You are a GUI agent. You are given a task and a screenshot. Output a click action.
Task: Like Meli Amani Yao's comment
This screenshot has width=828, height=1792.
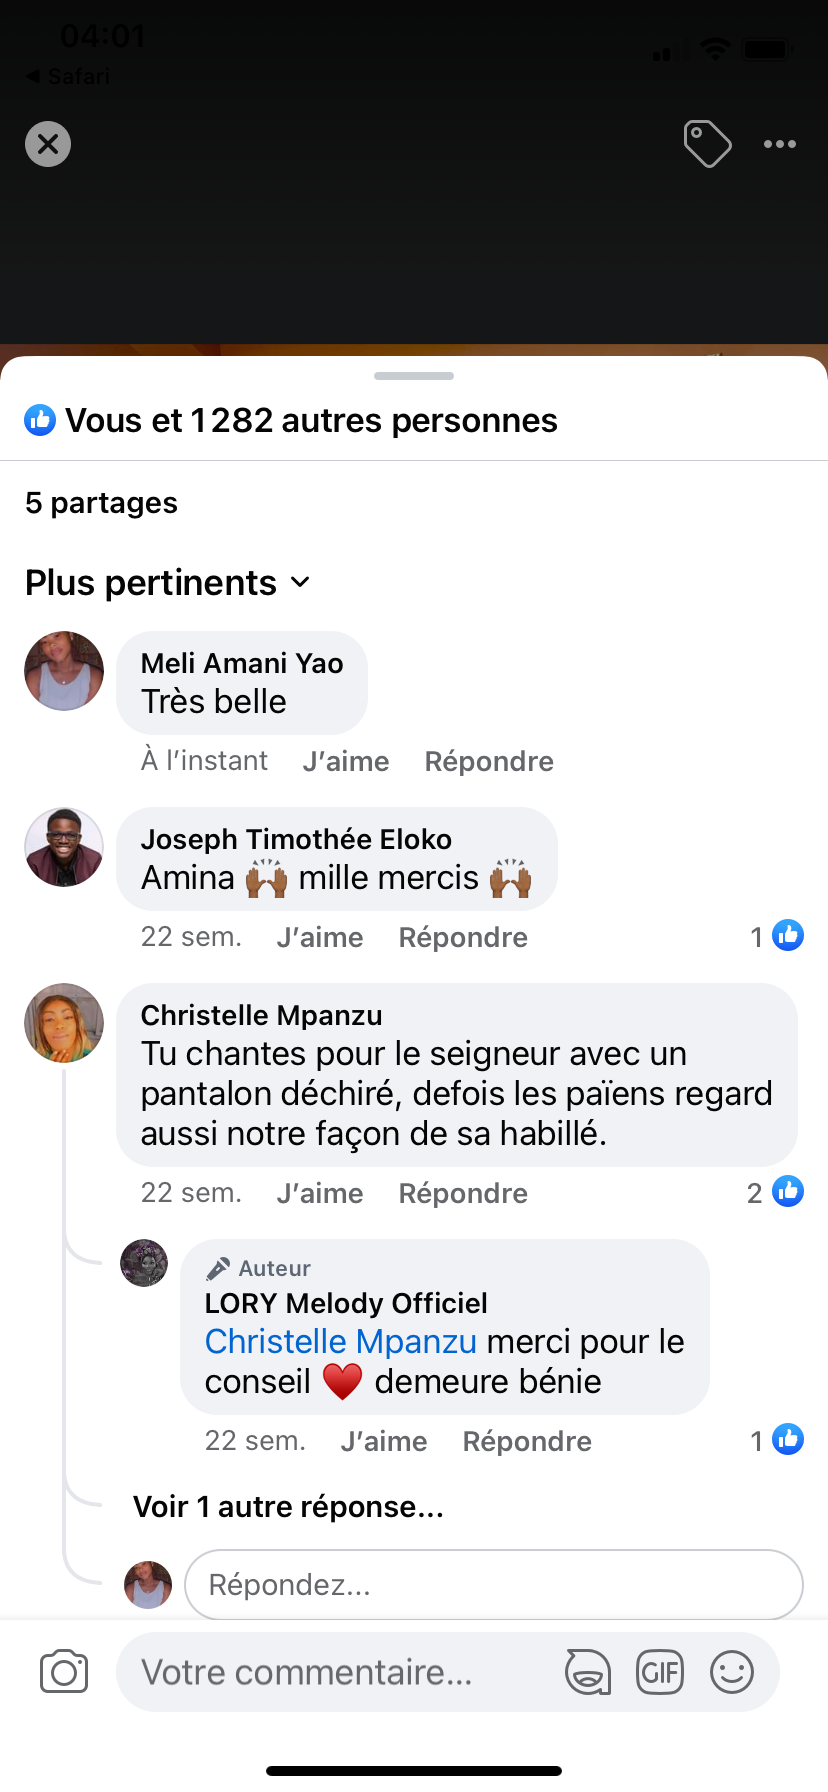[346, 762]
